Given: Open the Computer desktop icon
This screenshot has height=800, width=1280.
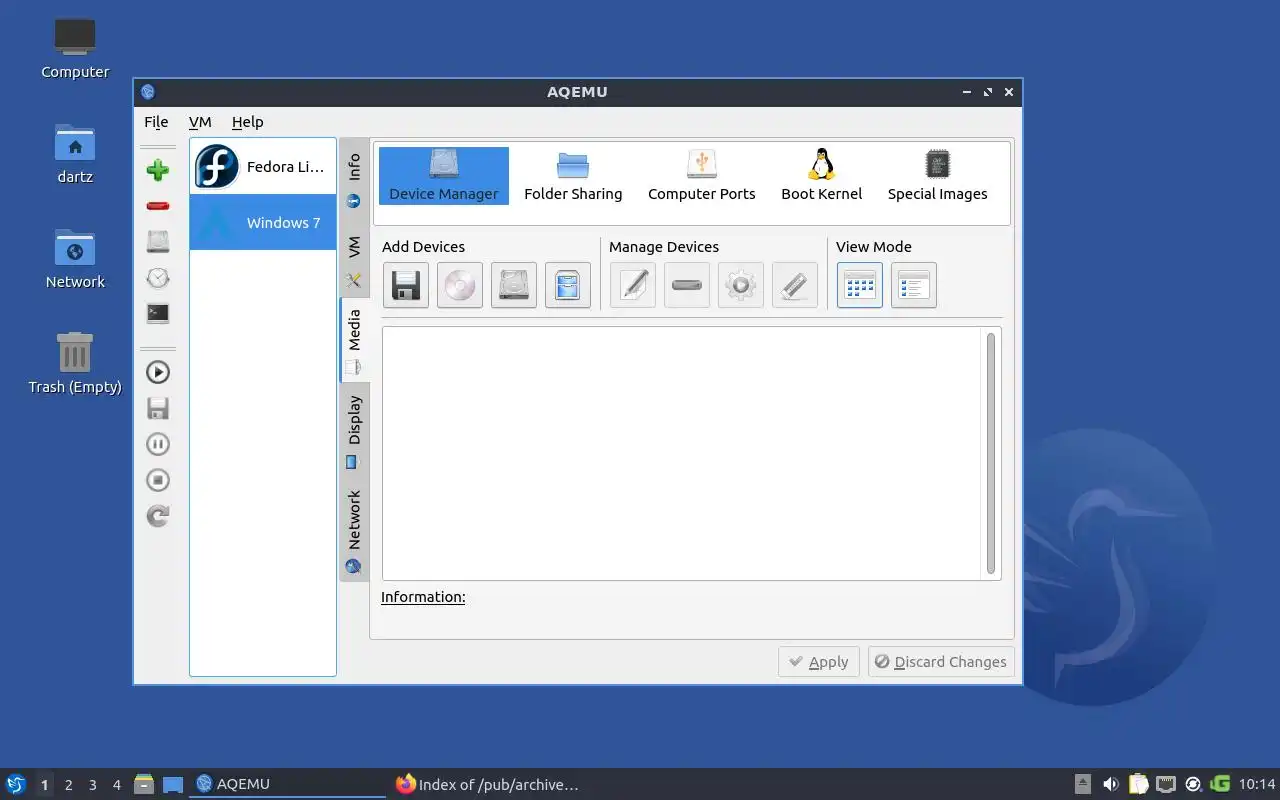Looking at the screenshot, I should [x=75, y=48].
